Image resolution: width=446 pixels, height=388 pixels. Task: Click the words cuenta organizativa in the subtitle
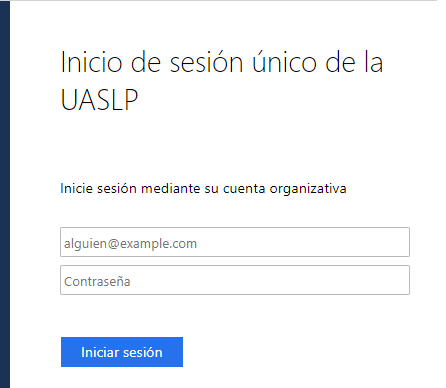tap(285, 189)
